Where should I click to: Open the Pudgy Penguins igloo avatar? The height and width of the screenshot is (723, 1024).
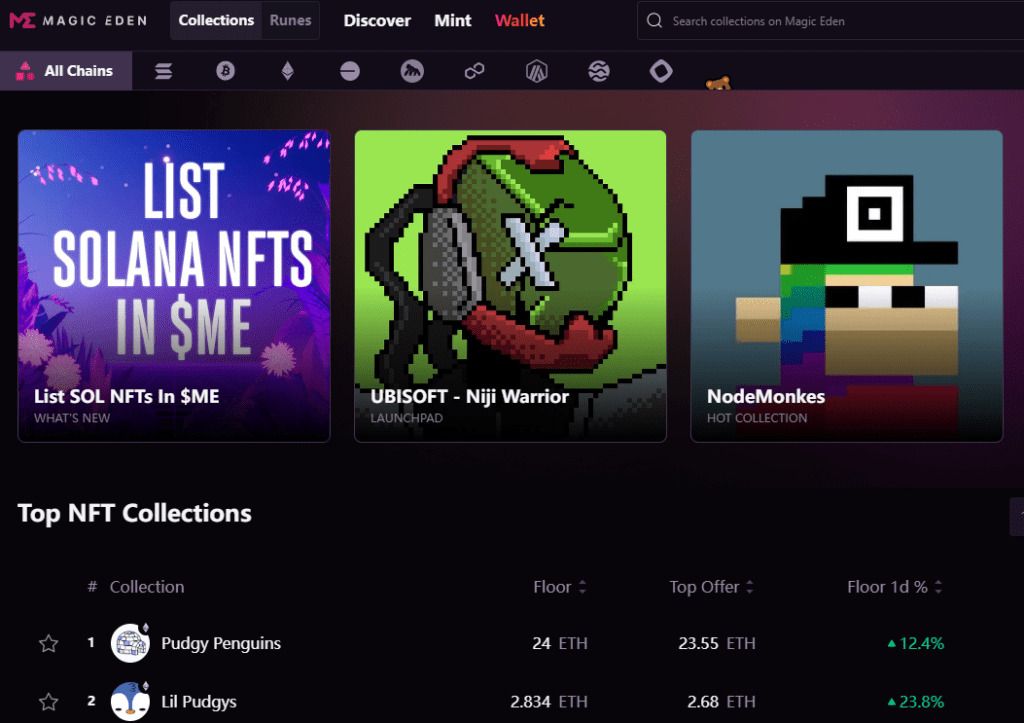130,643
